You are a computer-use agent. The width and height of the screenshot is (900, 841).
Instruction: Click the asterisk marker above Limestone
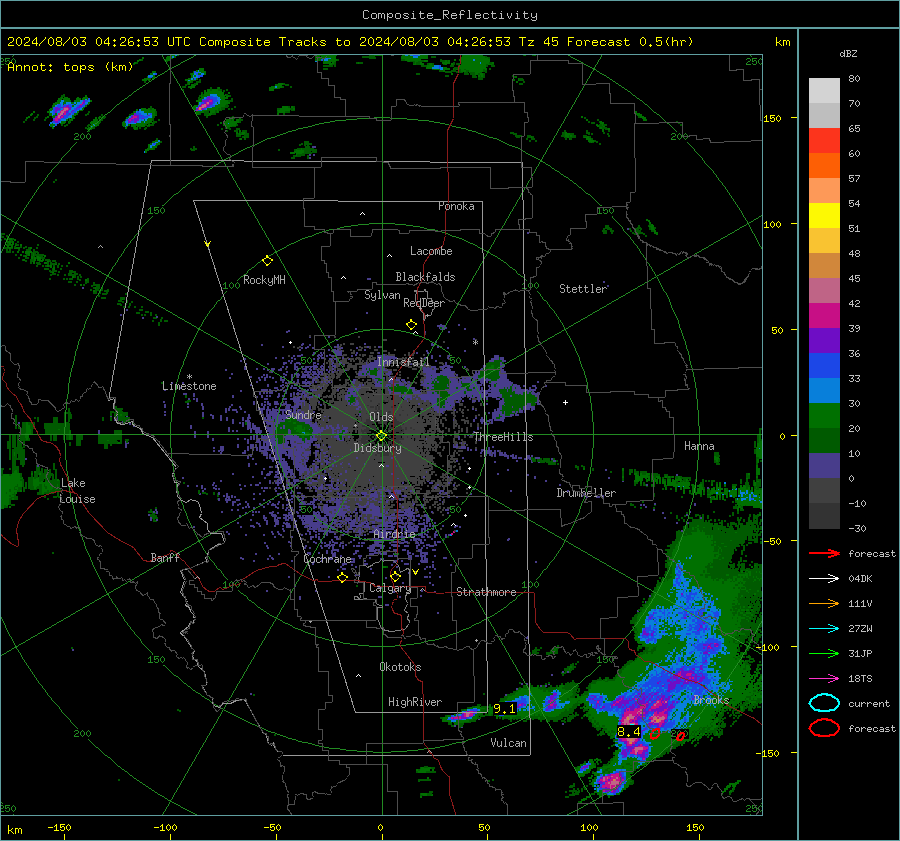[189, 377]
